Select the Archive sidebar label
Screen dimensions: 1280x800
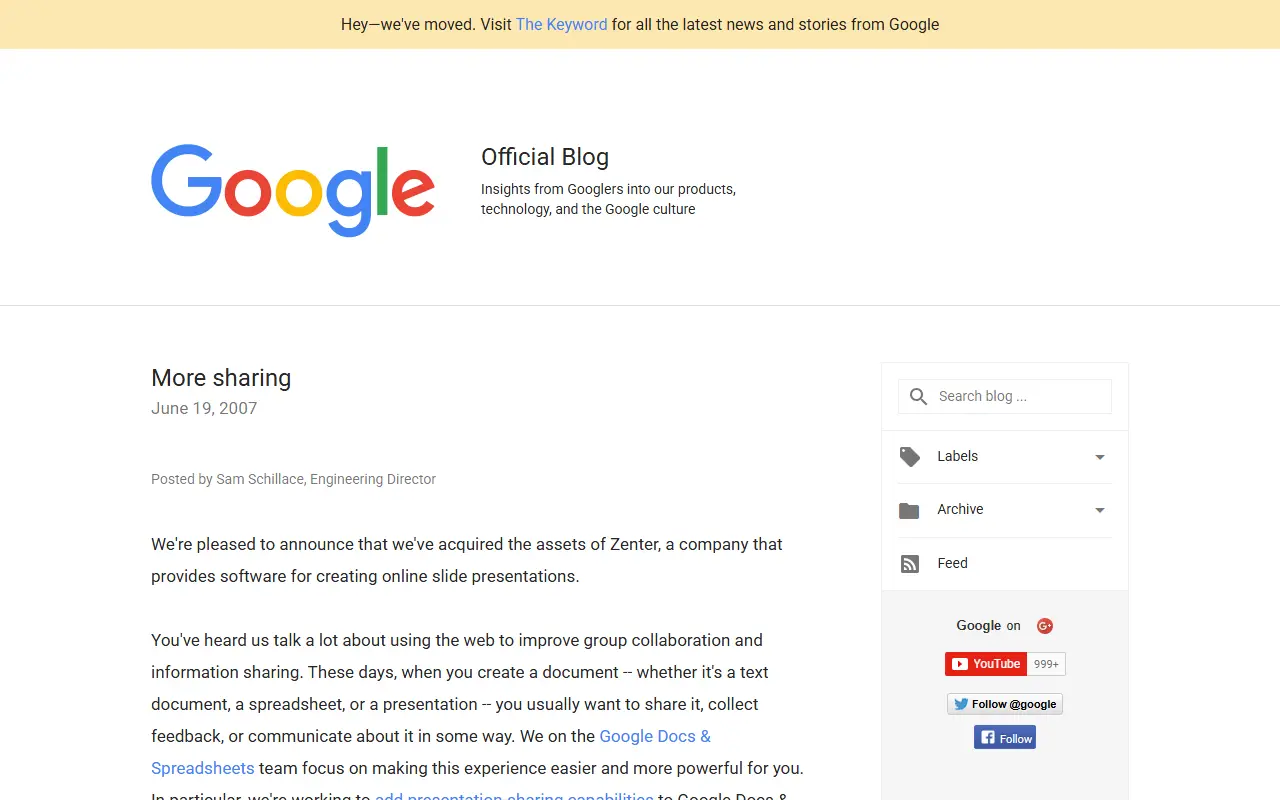[960, 509]
